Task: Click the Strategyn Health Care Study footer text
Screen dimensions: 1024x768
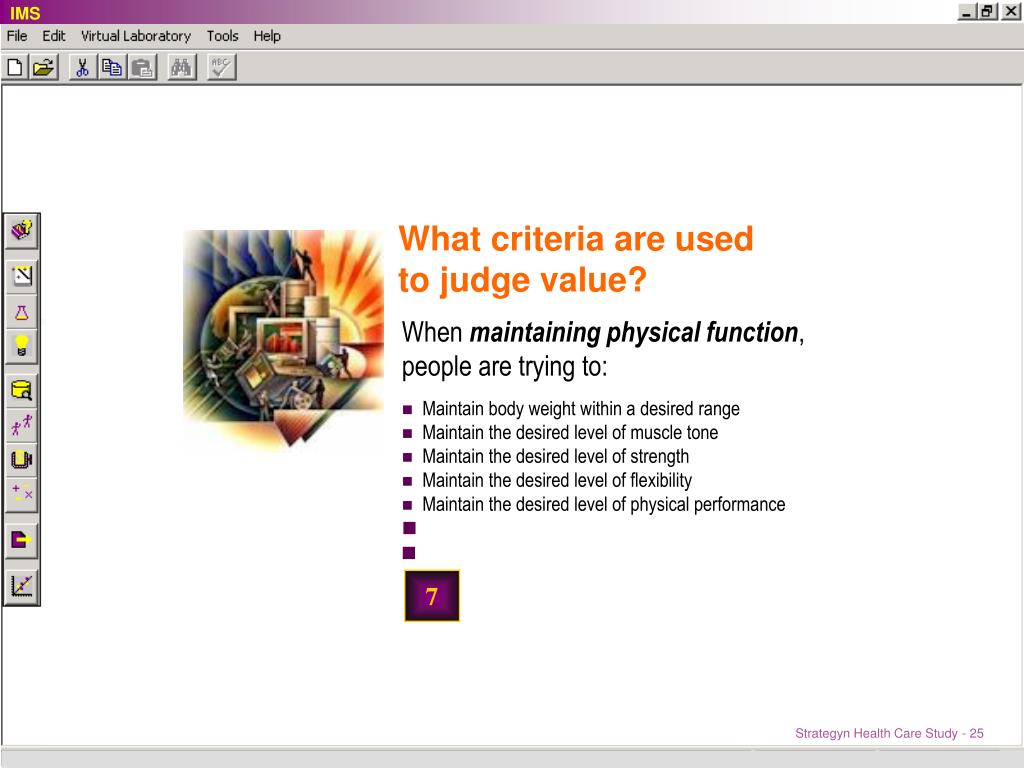Action: pyautogui.click(x=889, y=734)
